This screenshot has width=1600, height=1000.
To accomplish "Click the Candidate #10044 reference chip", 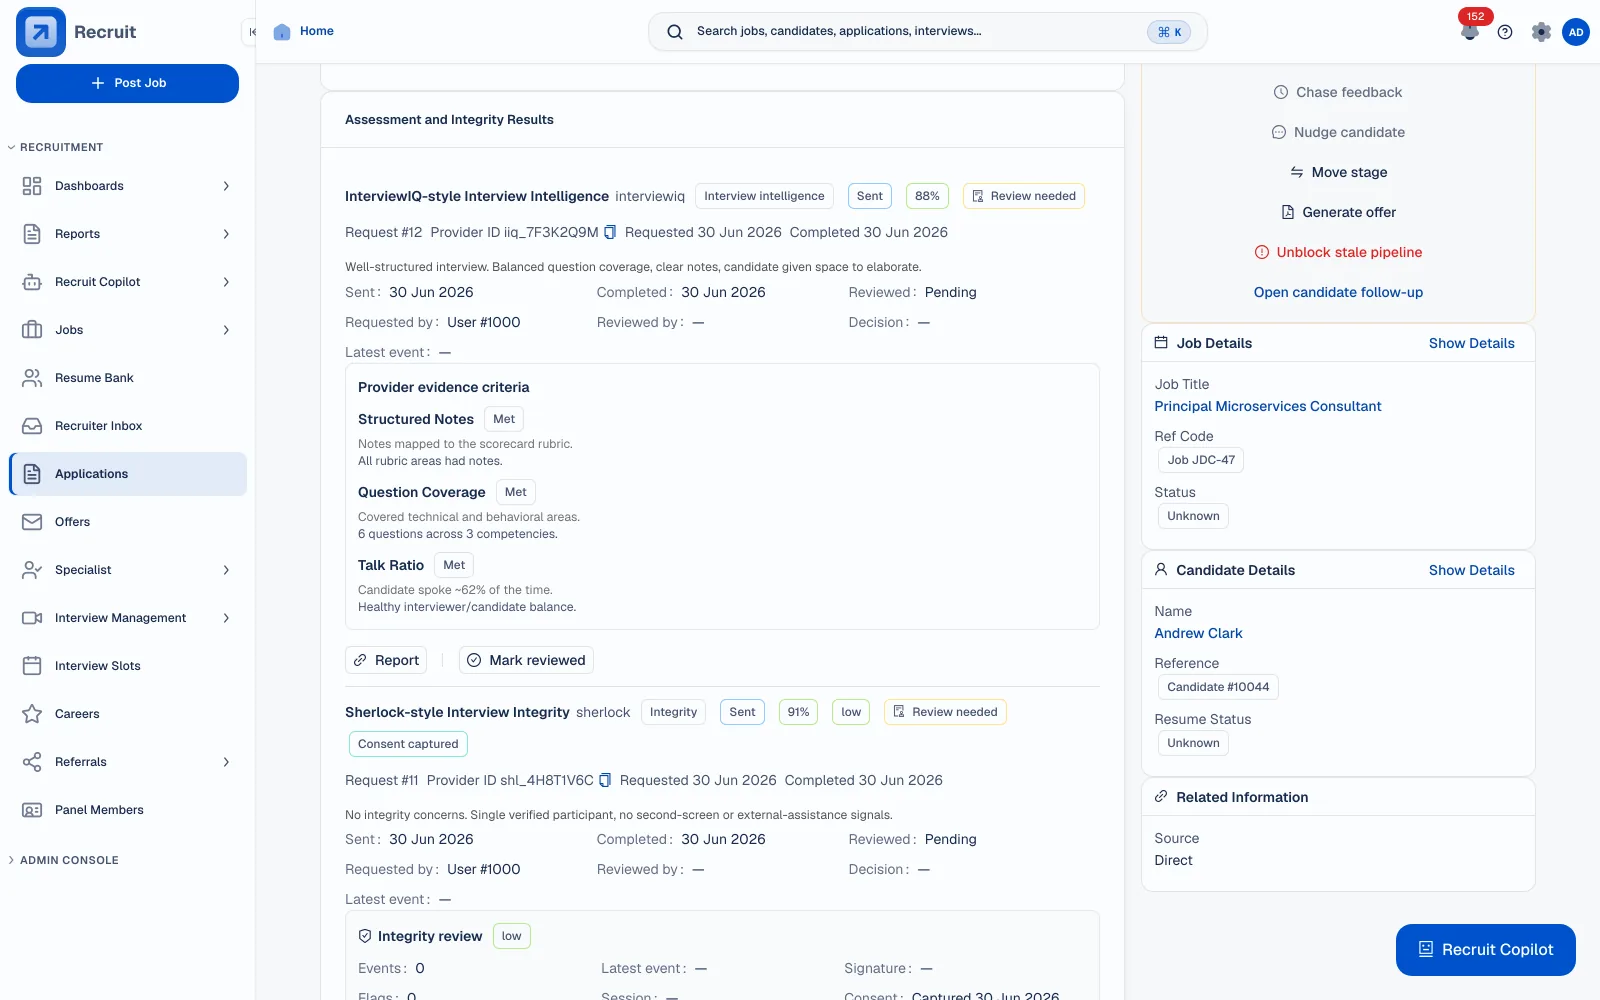I will pyautogui.click(x=1218, y=687).
